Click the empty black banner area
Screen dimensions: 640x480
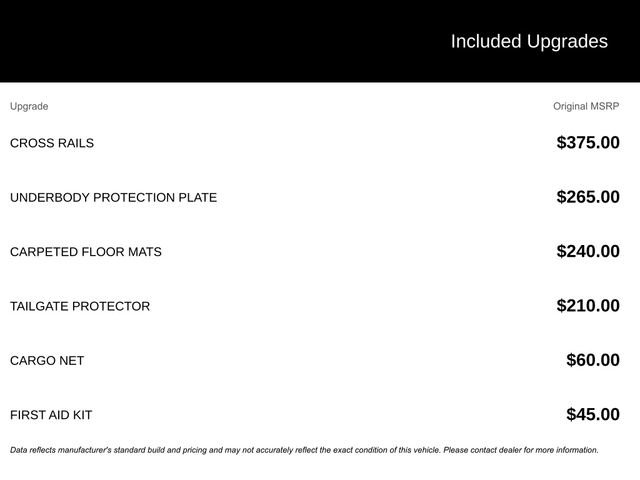tap(200, 42)
